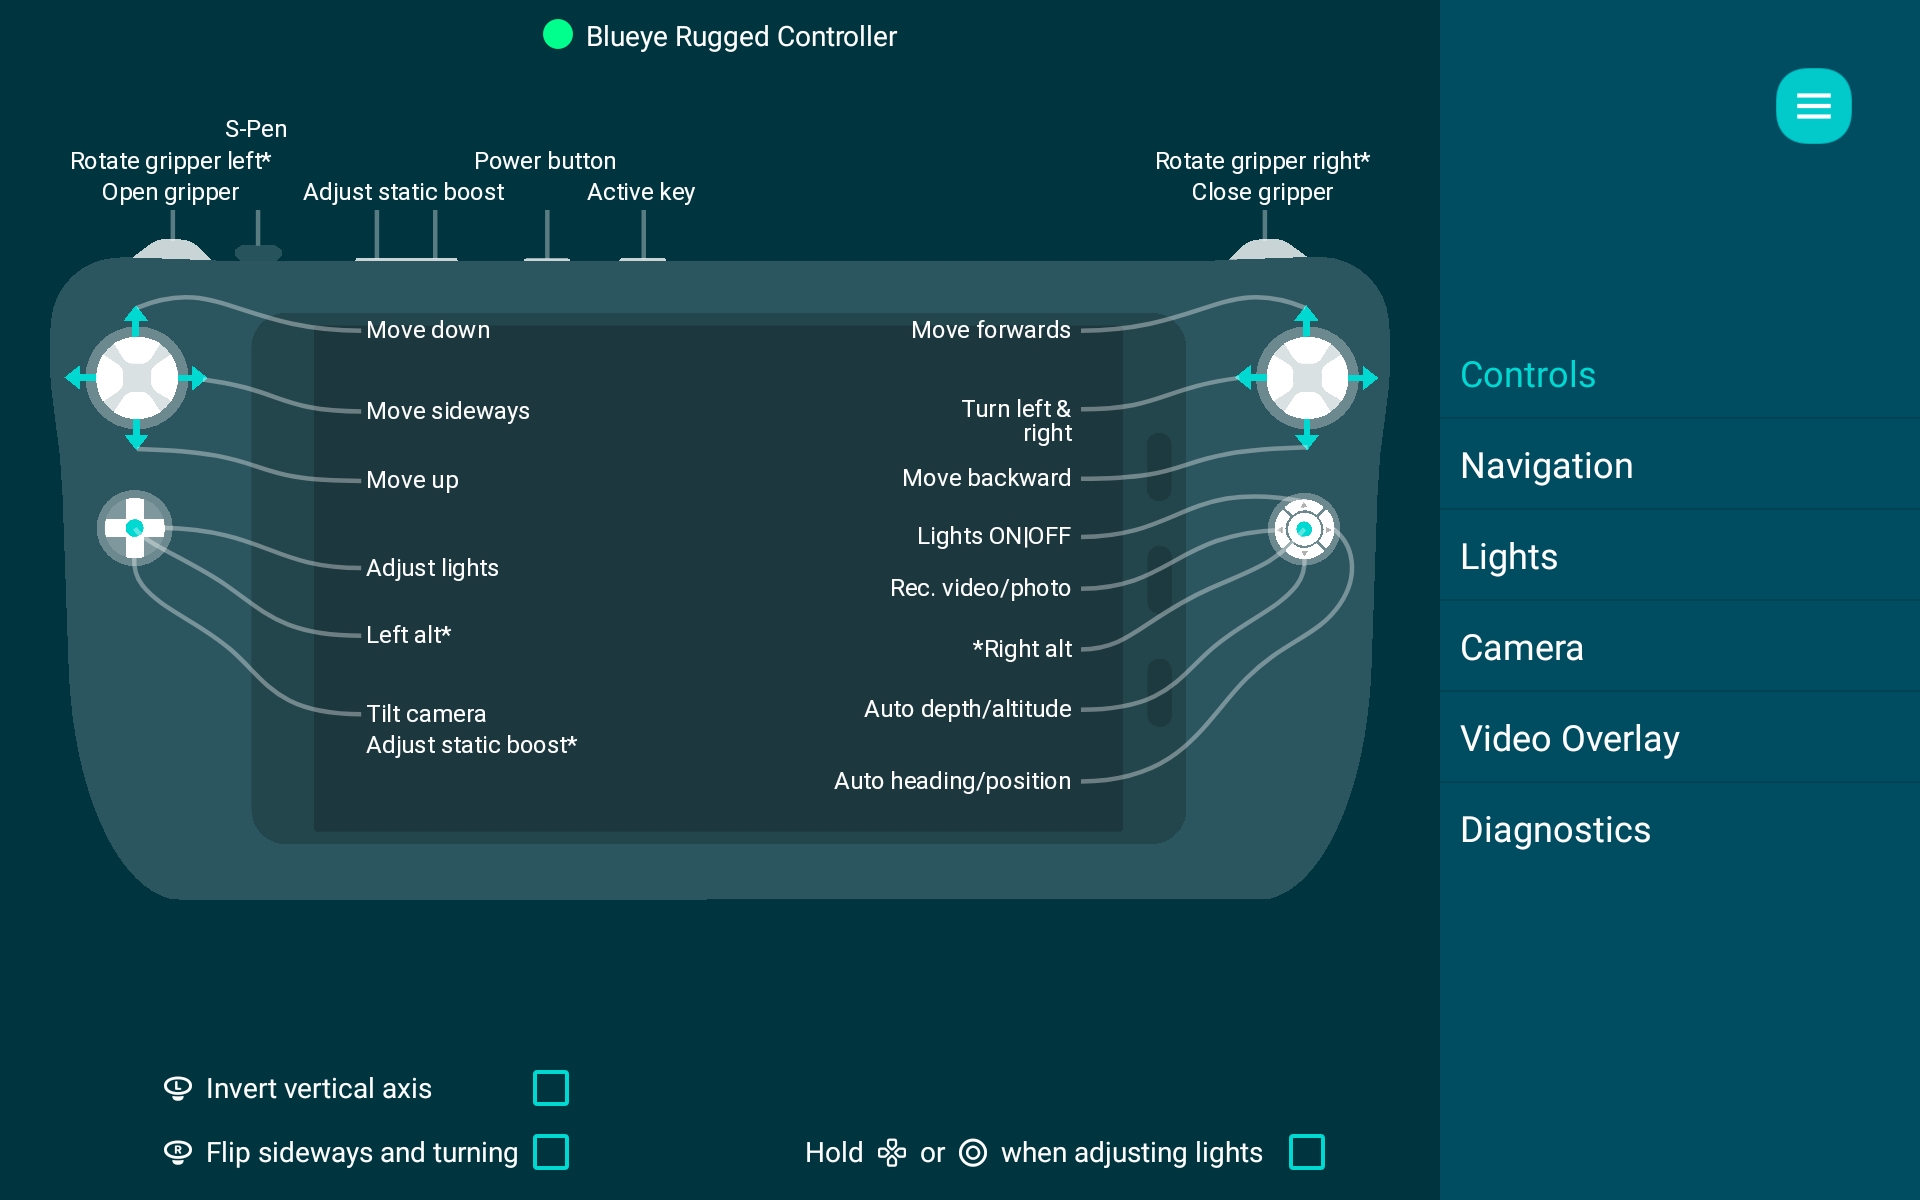Click the Rec. video/photo label
Image resolution: width=1920 pixels, height=1200 pixels.
(981, 588)
